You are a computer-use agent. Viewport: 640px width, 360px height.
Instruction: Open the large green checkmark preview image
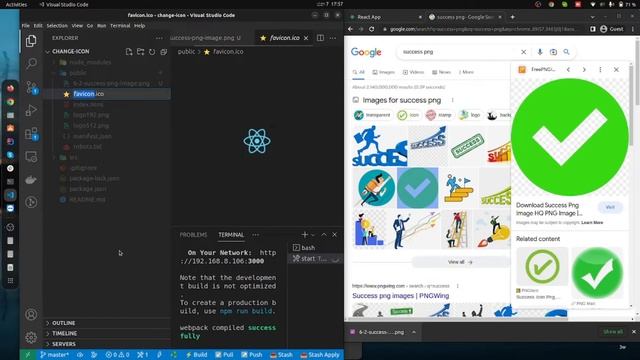[569, 137]
